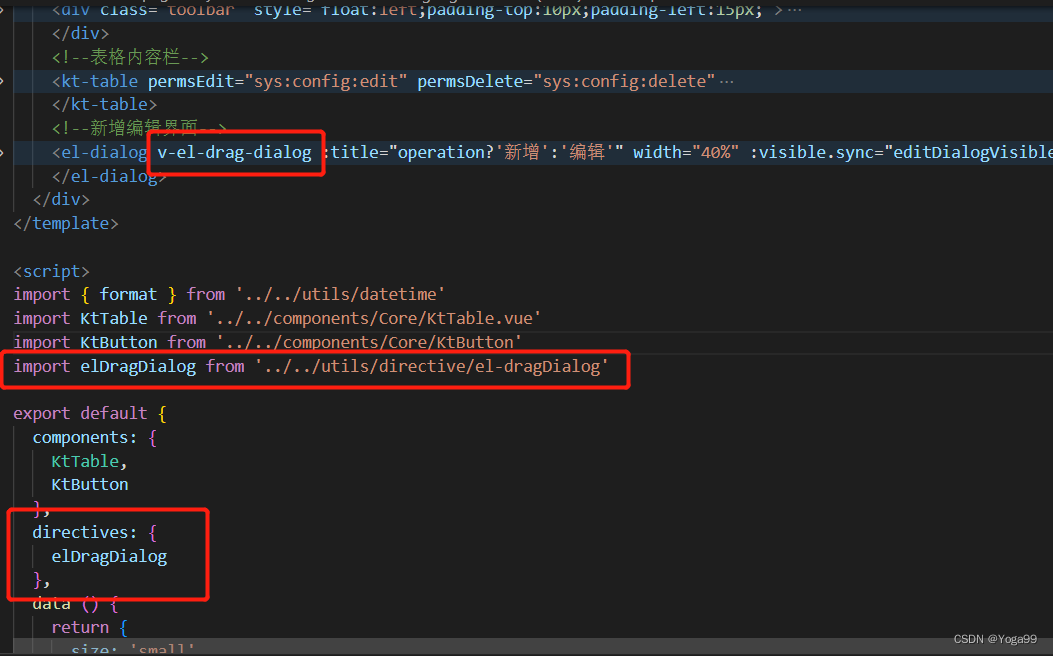Expand the folded kt-table tag line
The width and height of the screenshot is (1053, 656).
(2, 81)
